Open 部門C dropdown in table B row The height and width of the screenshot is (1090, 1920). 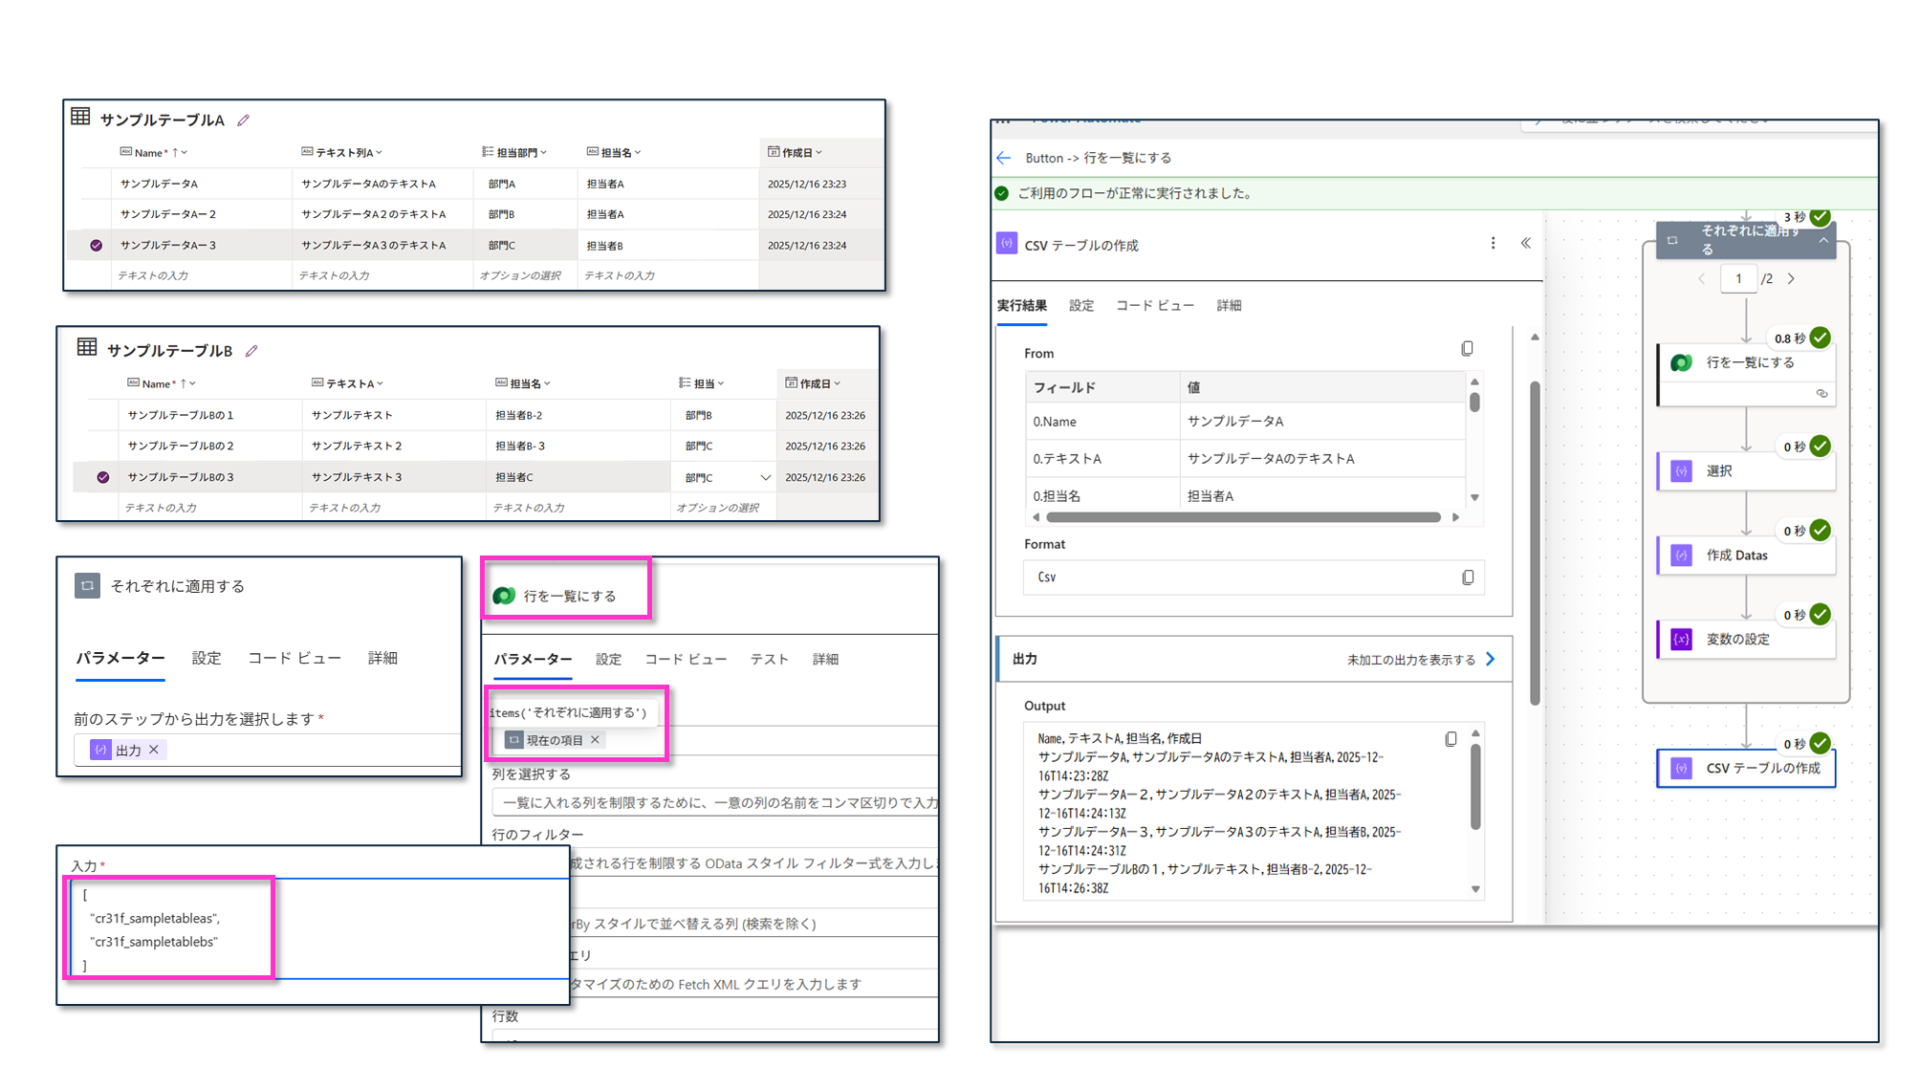click(x=765, y=478)
